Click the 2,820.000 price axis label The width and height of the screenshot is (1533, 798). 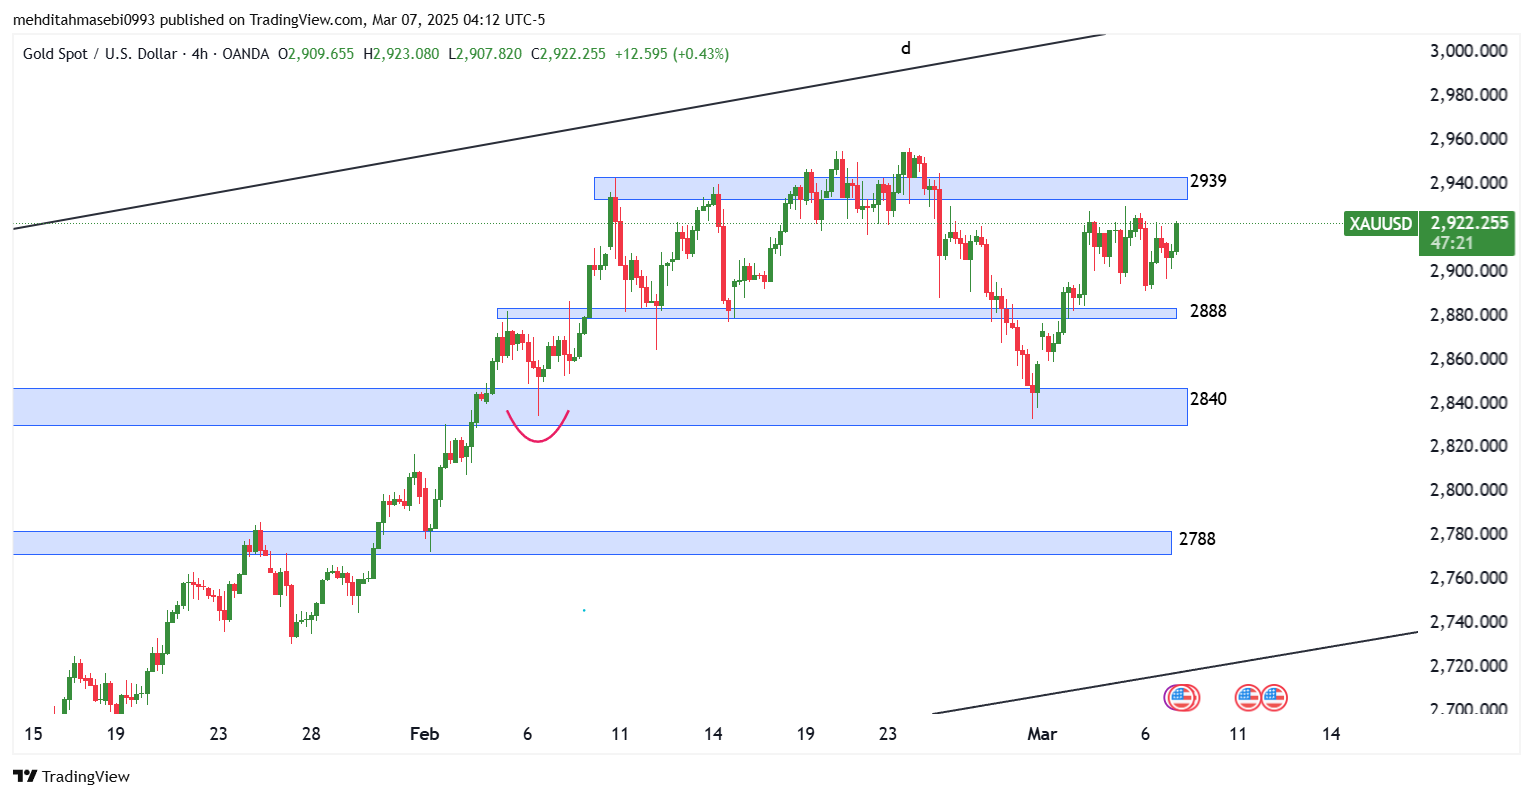click(x=1468, y=446)
